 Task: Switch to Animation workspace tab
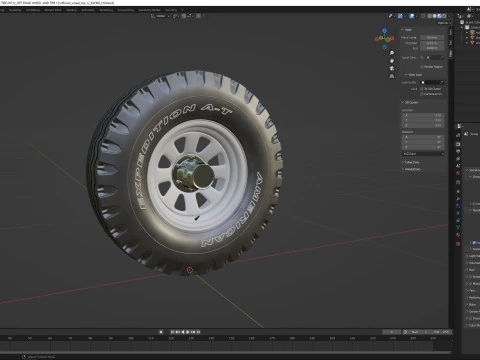88,10
